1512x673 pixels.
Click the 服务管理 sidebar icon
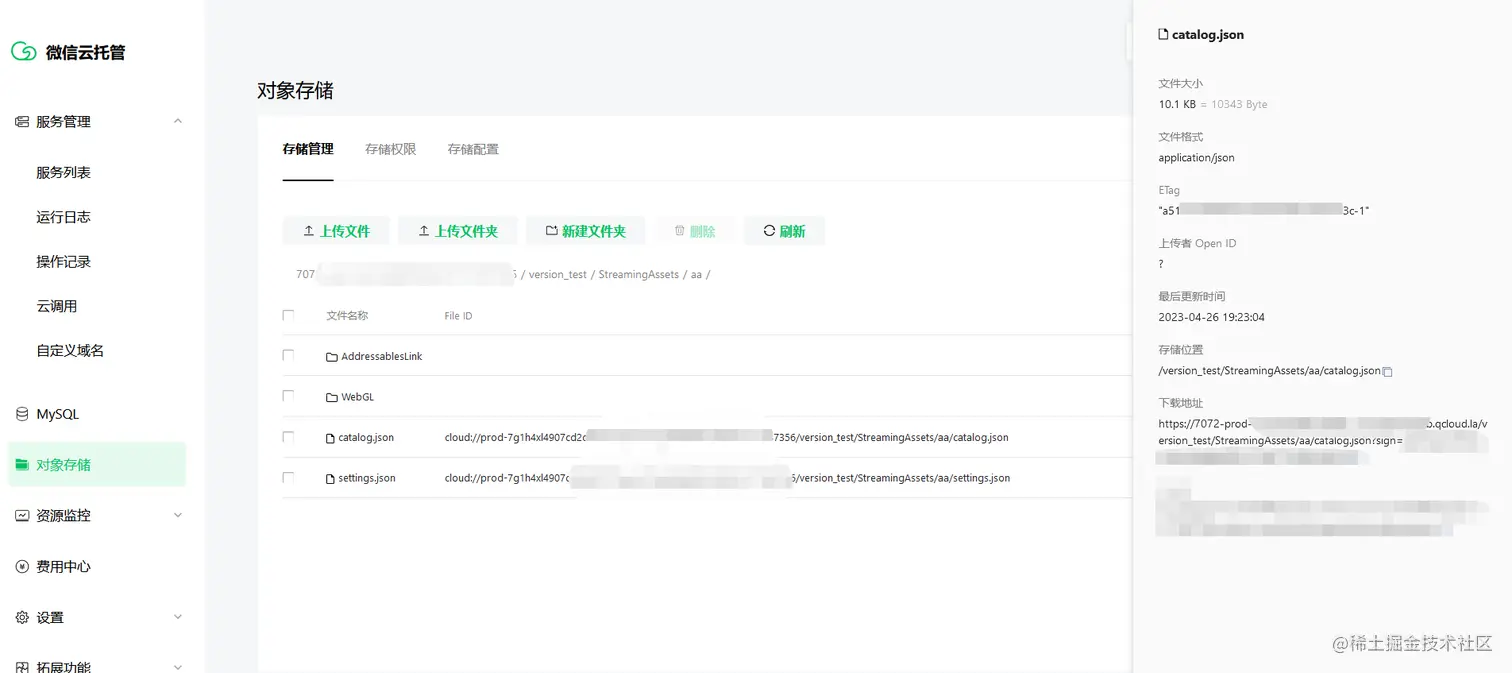point(22,122)
